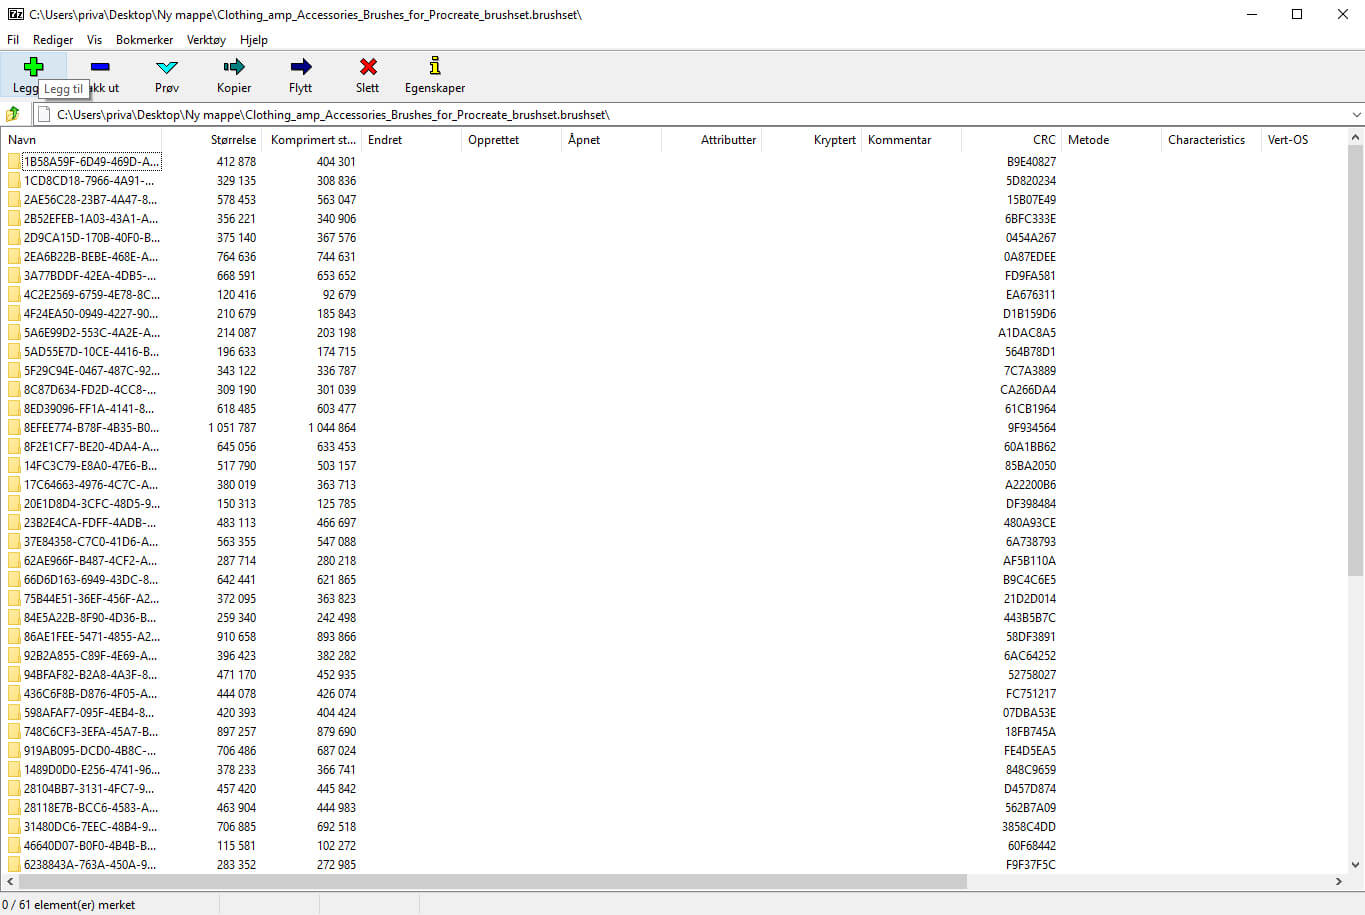Select folder 37E84358-C7C0-41D6-A...

[91, 542]
